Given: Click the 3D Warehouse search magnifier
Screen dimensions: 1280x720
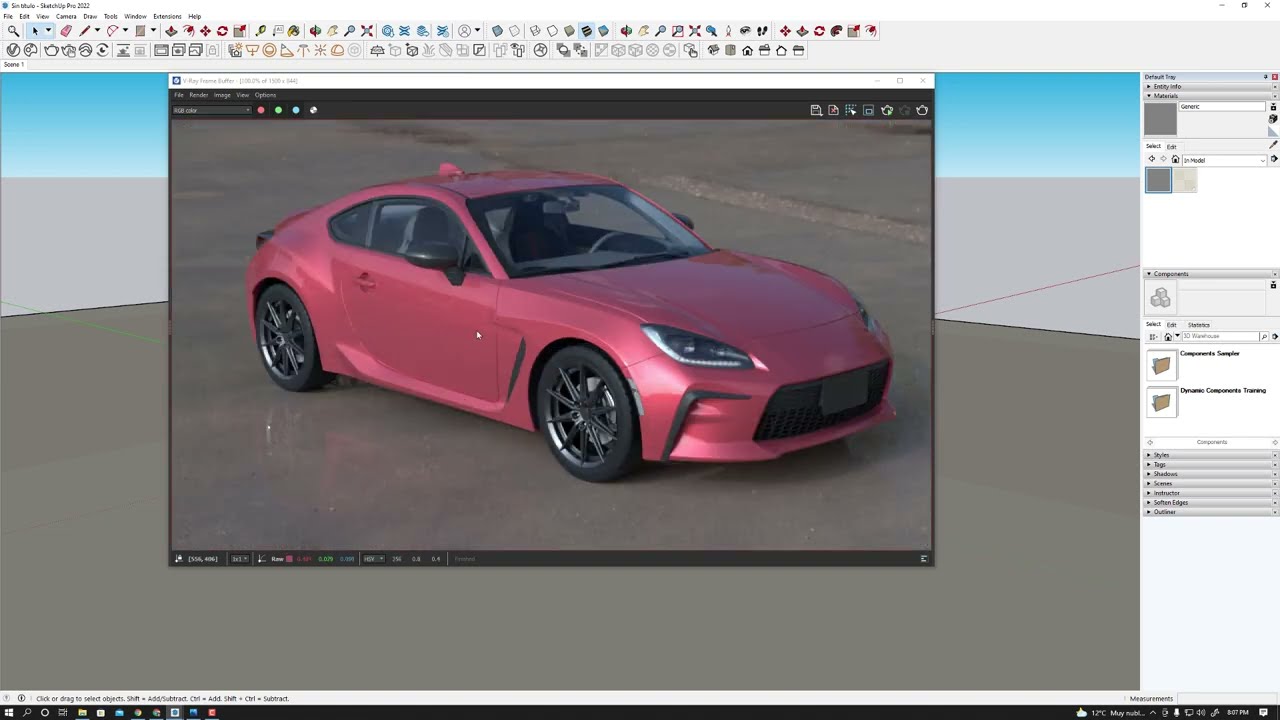Looking at the screenshot, I should click(x=1264, y=337).
